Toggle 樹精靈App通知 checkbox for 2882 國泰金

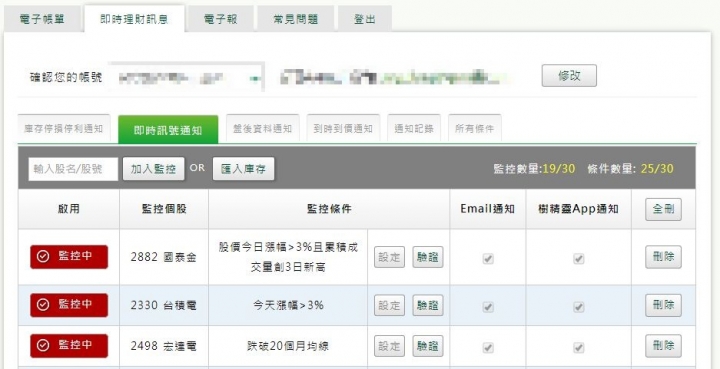(578, 259)
